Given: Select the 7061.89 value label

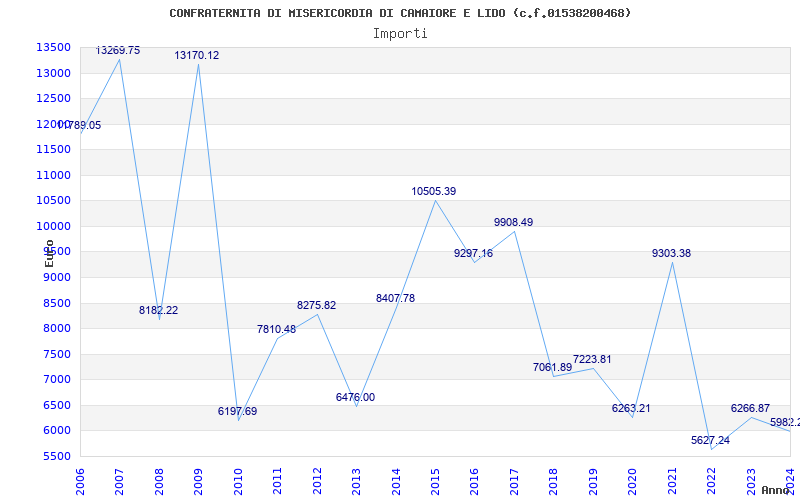Looking at the screenshot, I should coord(553,367).
